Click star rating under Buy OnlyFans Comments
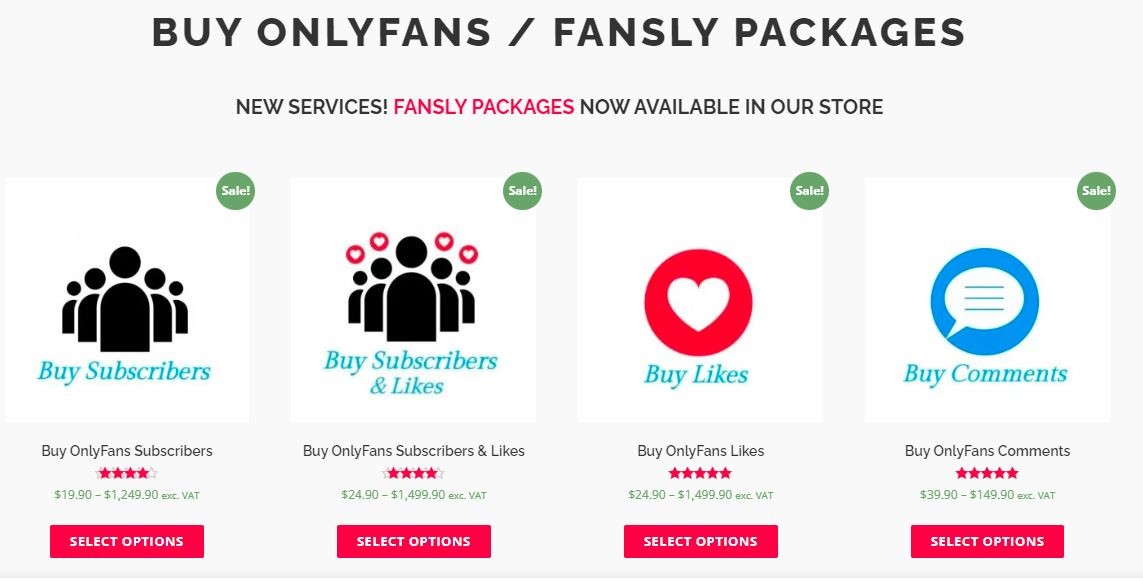The width and height of the screenshot is (1143, 581). point(987,473)
